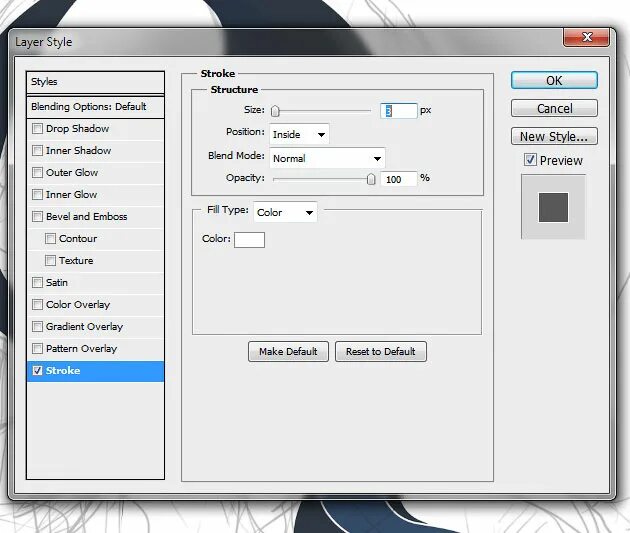This screenshot has width=630, height=533.
Task: Check the Texture checkbox
Action: pyautogui.click(x=50, y=261)
